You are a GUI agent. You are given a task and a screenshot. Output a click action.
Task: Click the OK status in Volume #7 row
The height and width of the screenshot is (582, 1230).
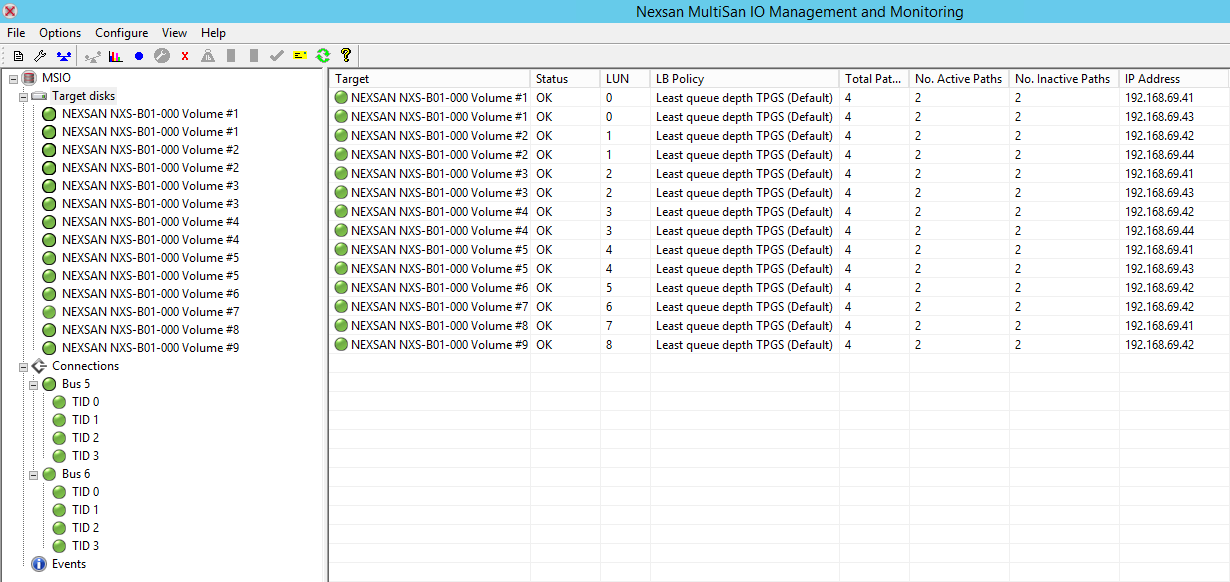544,307
